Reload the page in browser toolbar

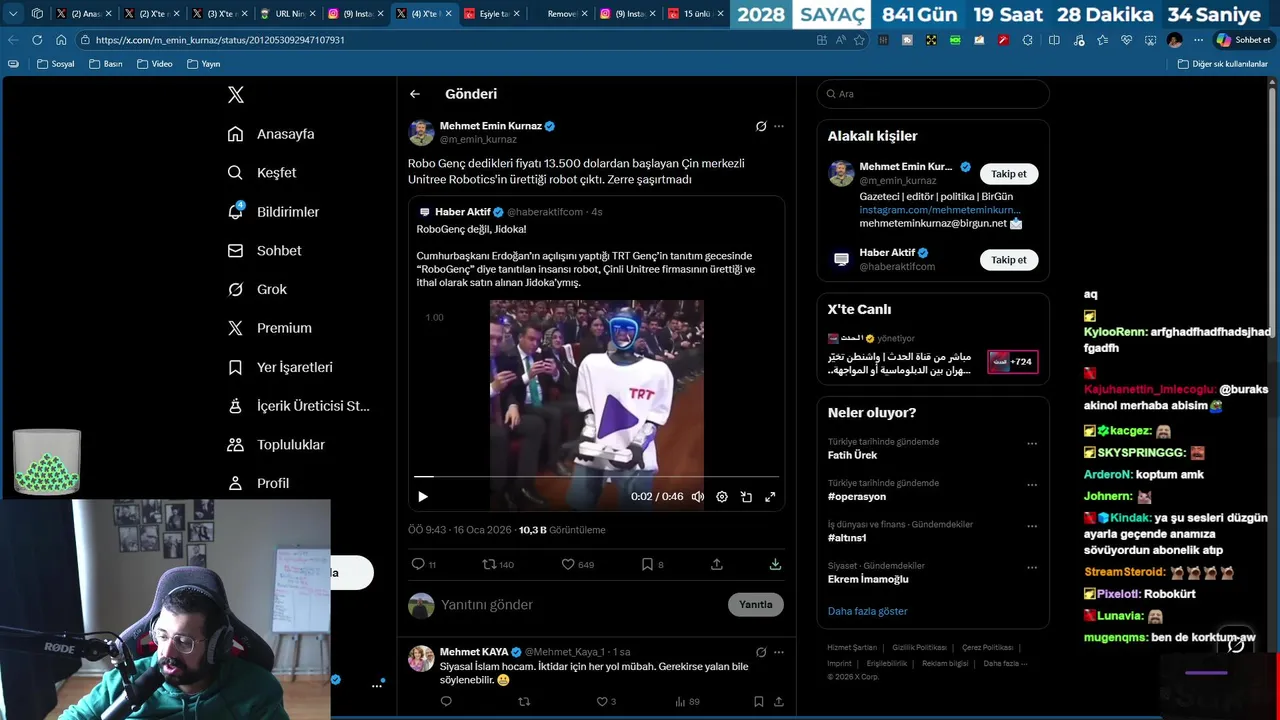coord(37,40)
